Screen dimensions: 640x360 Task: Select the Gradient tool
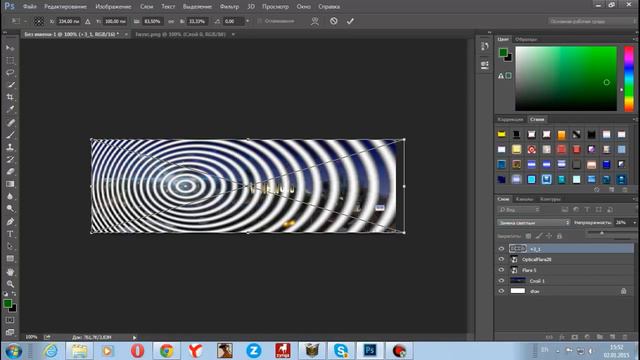10,184
